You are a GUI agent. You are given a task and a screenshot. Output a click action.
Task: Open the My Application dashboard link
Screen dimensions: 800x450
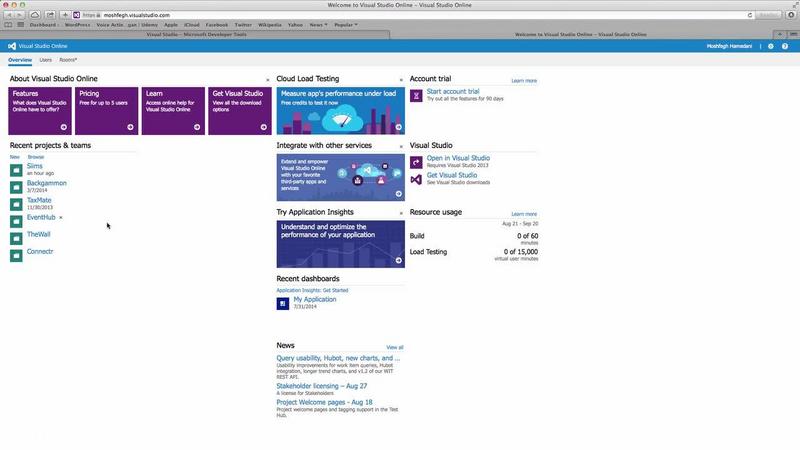pyautogui.click(x=315, y=299)
